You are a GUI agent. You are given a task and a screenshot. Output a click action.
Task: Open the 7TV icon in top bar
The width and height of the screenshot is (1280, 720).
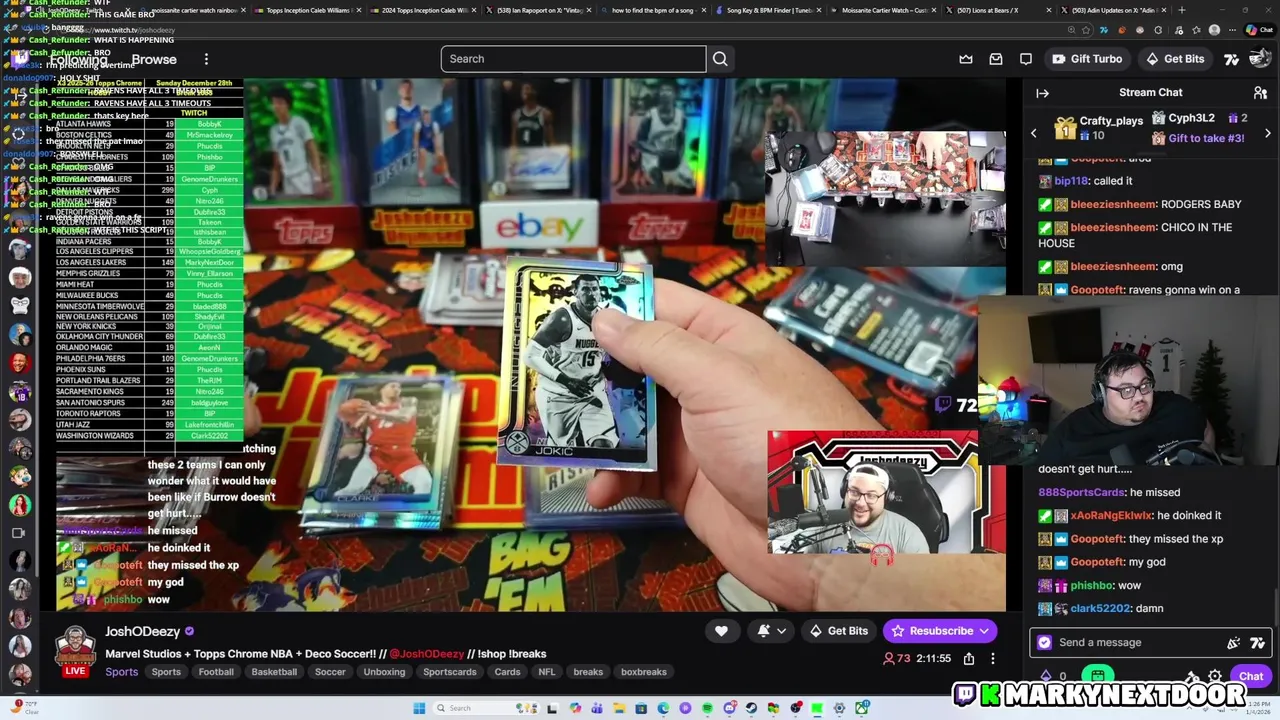point(1232,59)
